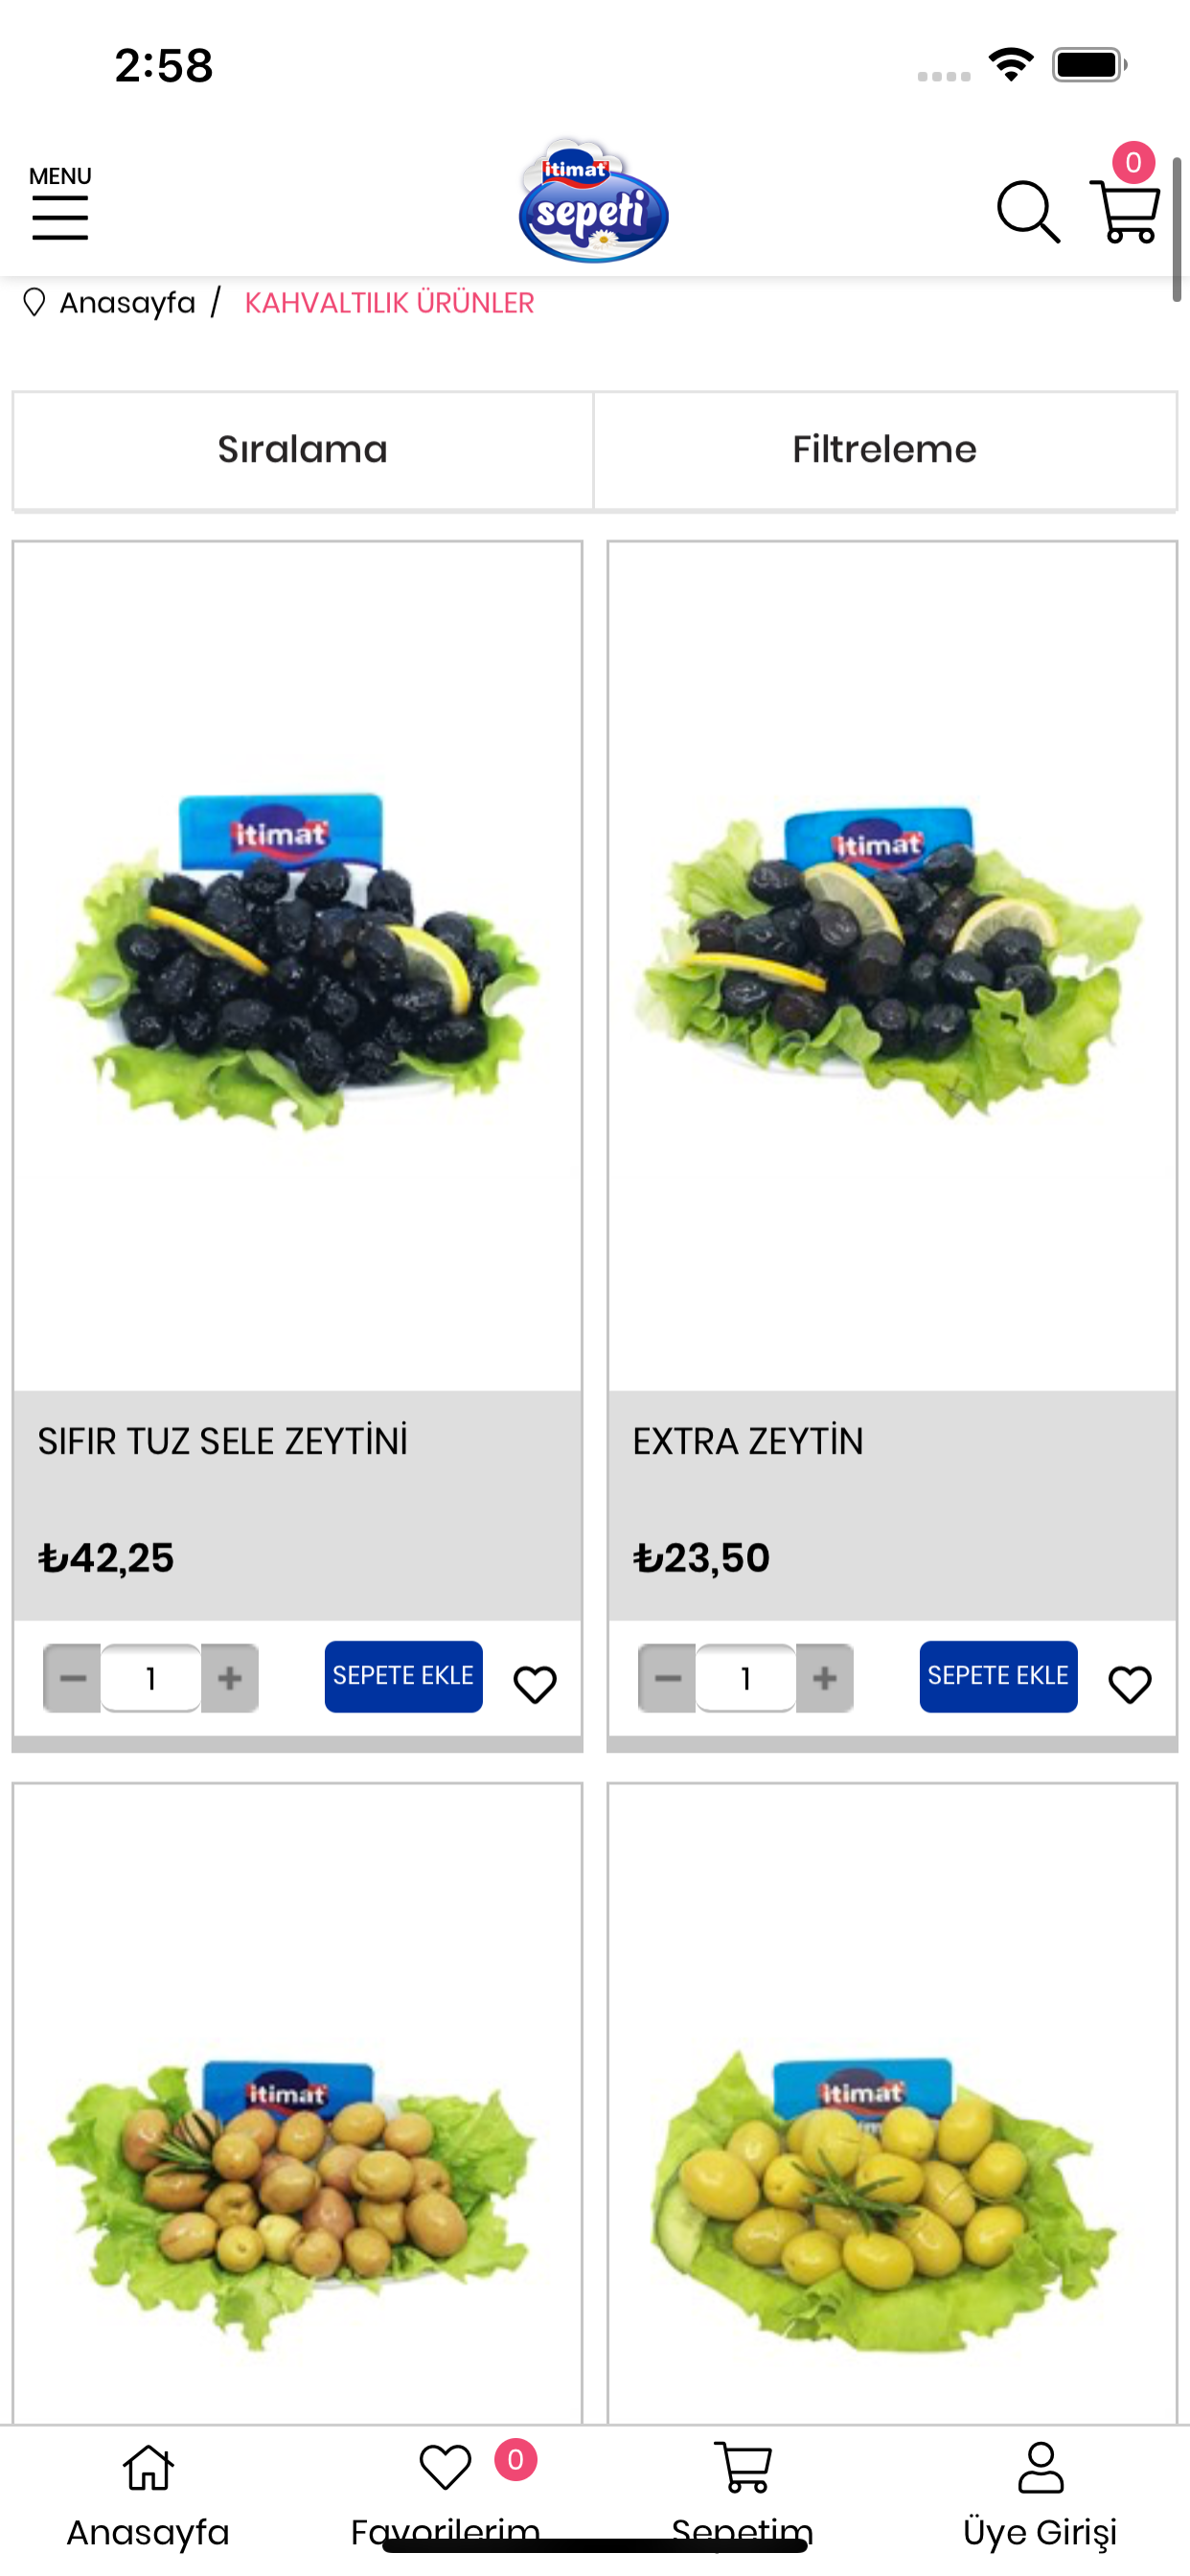Screen dimensions: 1190x2576
Task: Click KAHVALTILIK ÜRÜNLER breadcrumb
Action: [x=389, y=303]
